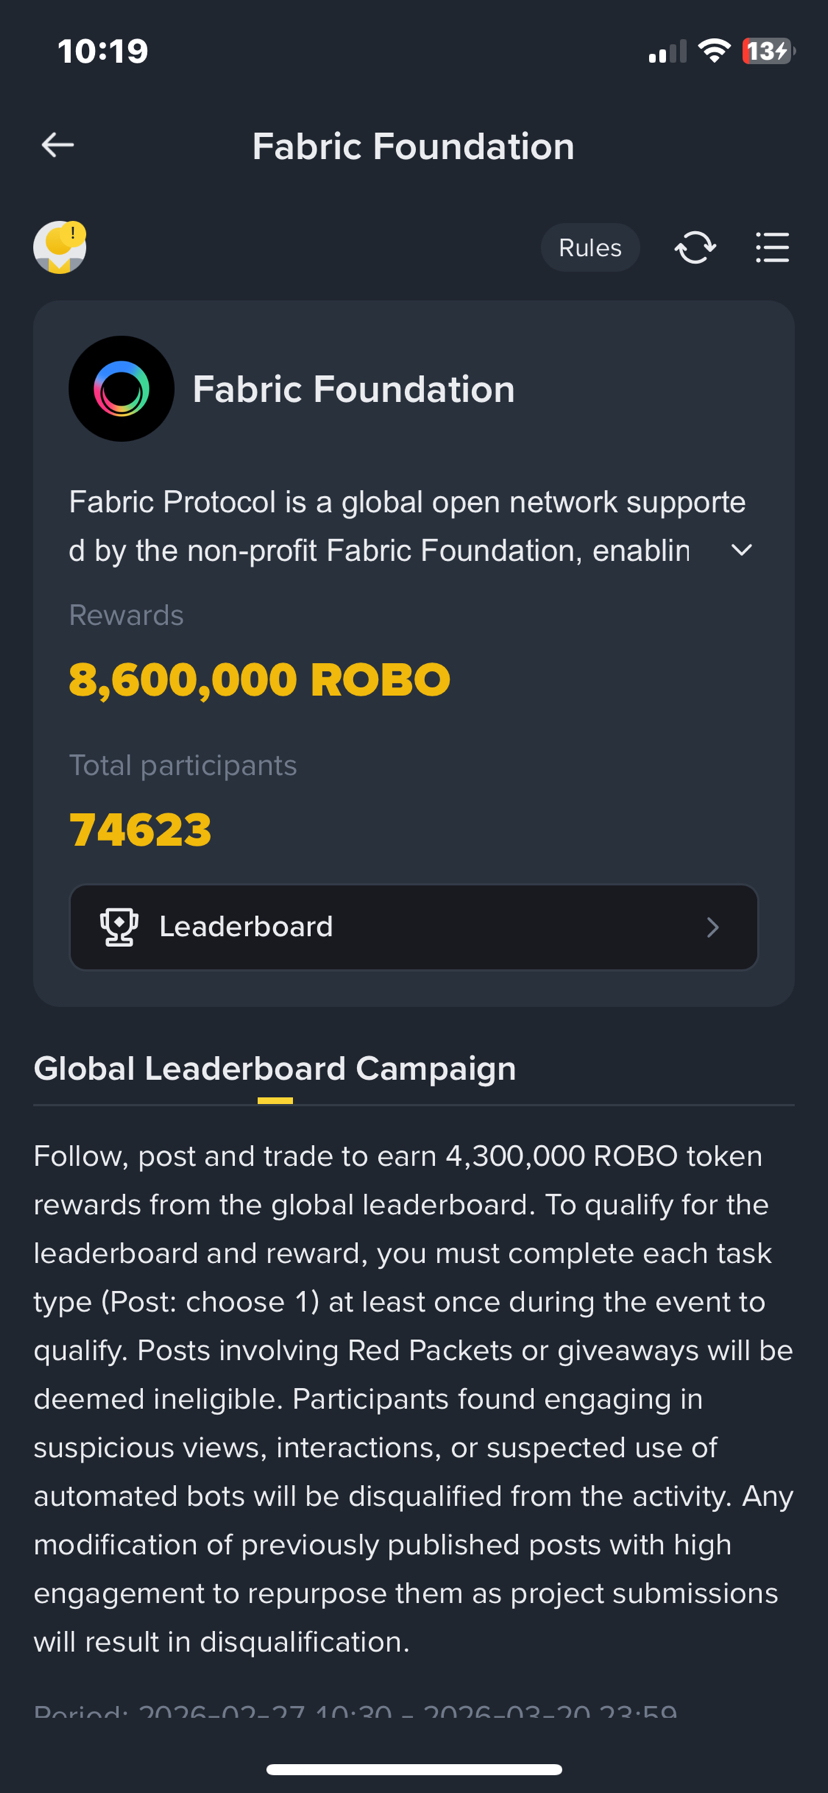Tap the cellular signal bars icon
This screenshot has width=828, height=1793.
tap(667, 52)
